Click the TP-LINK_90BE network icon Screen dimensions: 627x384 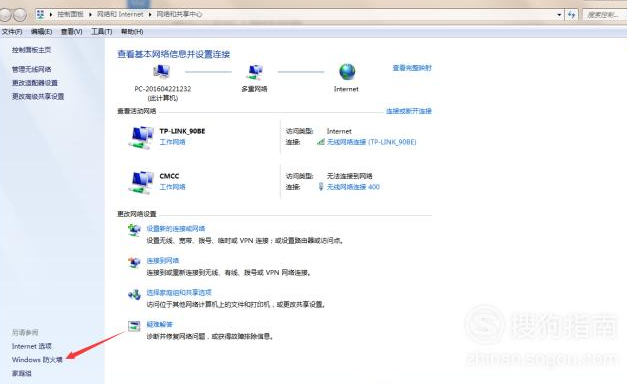click(x=141, y=137)
